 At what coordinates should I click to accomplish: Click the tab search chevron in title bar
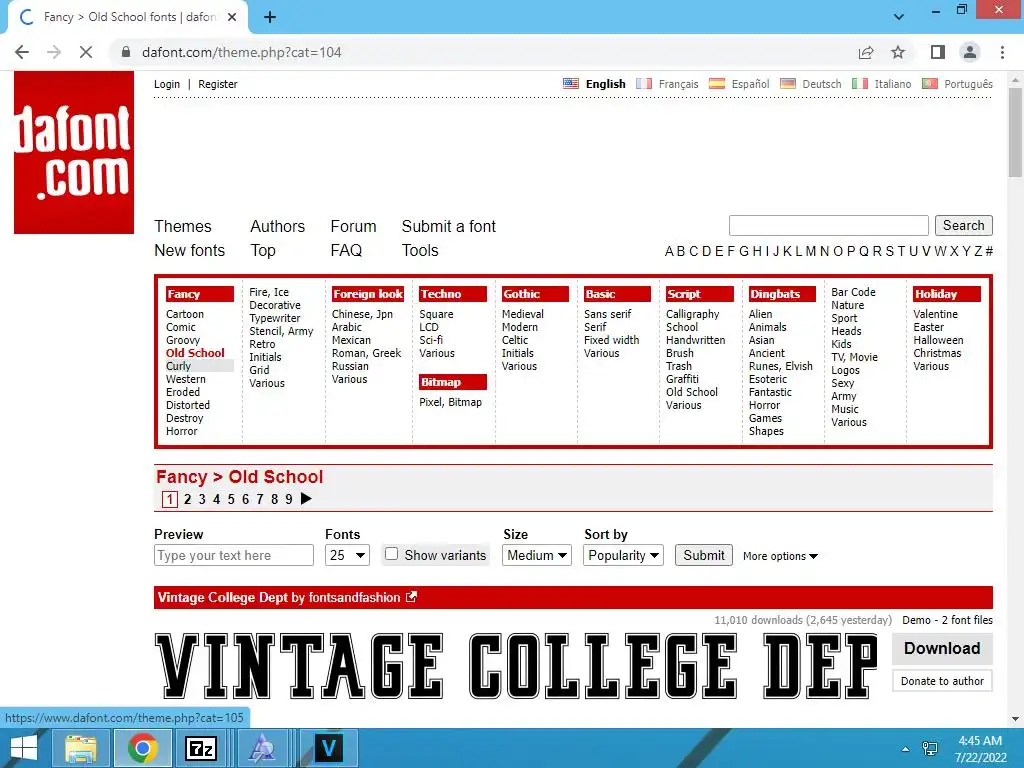coord(899,17)
